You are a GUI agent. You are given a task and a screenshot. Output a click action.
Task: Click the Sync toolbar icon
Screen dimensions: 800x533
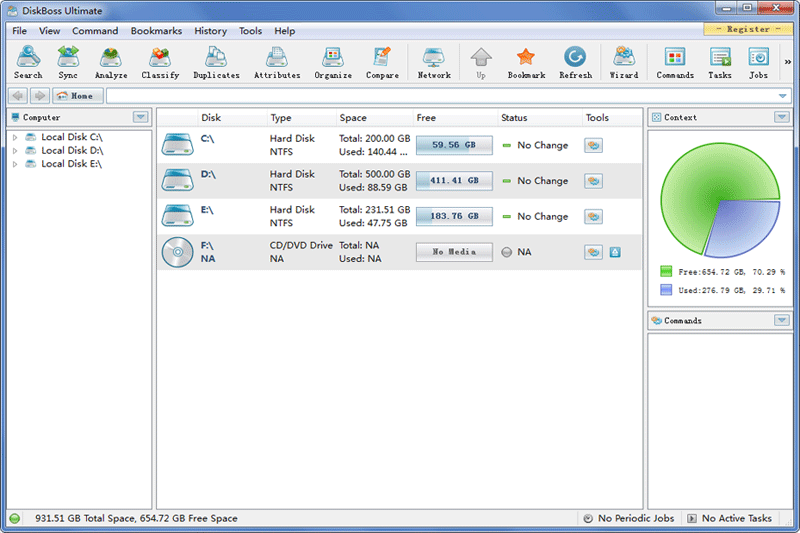click(x=68, y=62)
